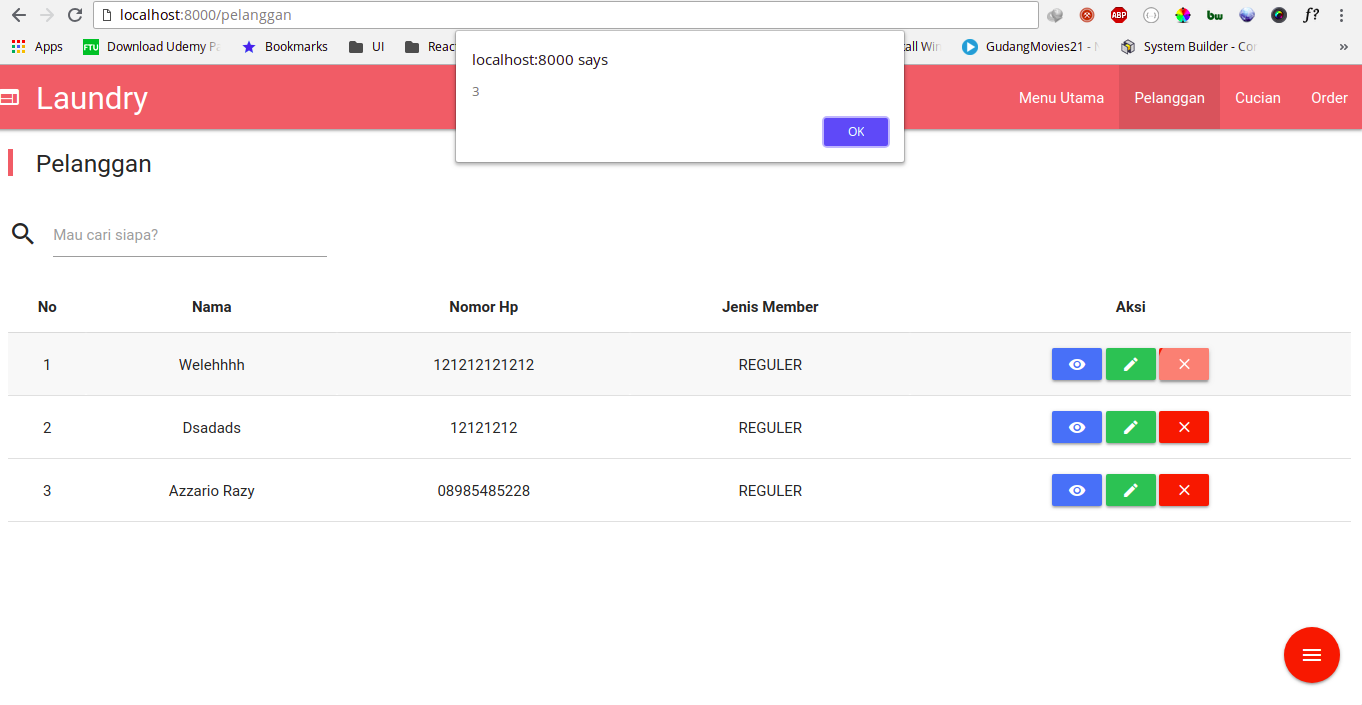Click the Nama column header
Image resolution: width=1362 pixels, height=705 pixels.
tap(212, 307)
